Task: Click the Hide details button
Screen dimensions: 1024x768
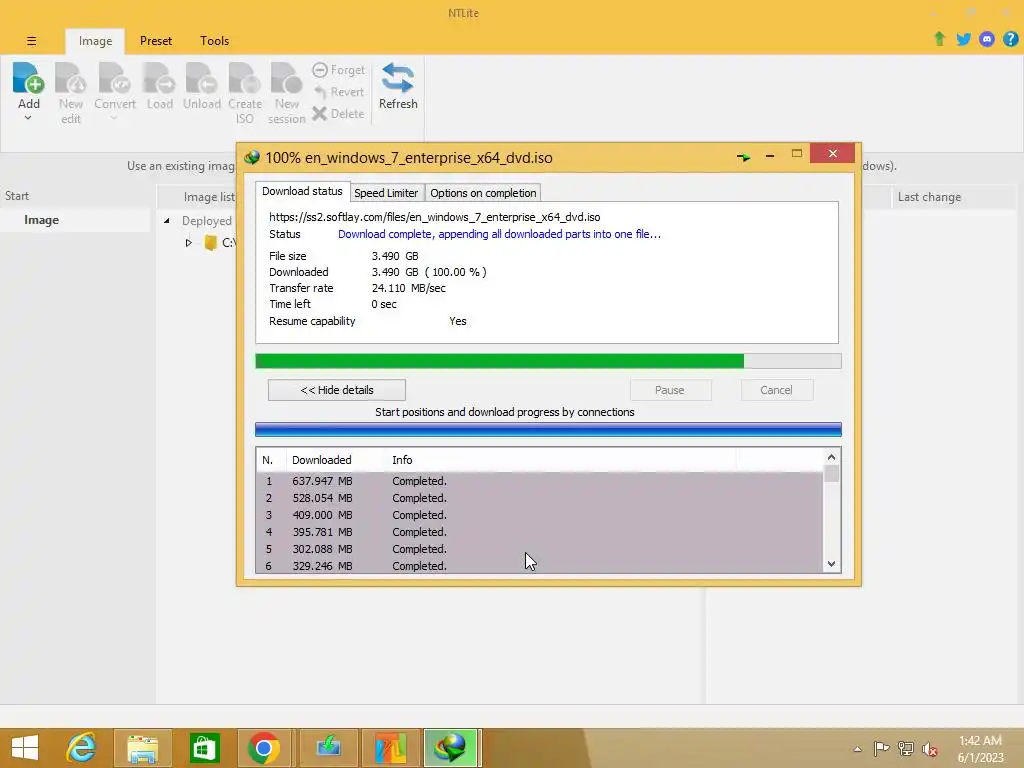Action: coord(337,390)
